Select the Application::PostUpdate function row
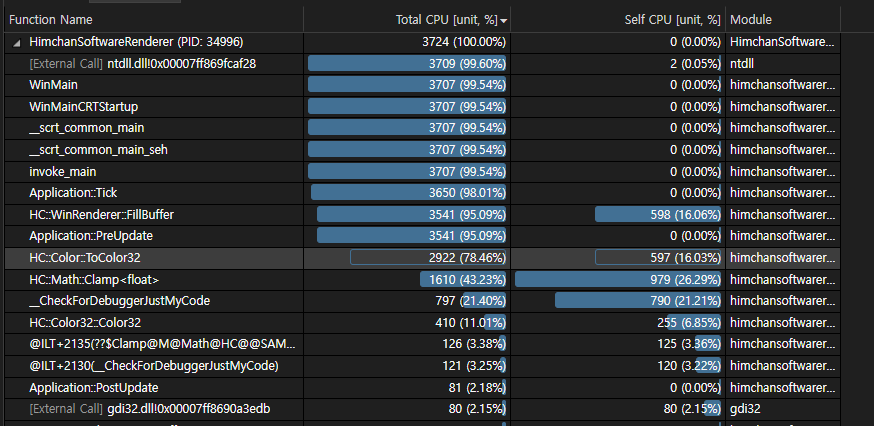 423,388
